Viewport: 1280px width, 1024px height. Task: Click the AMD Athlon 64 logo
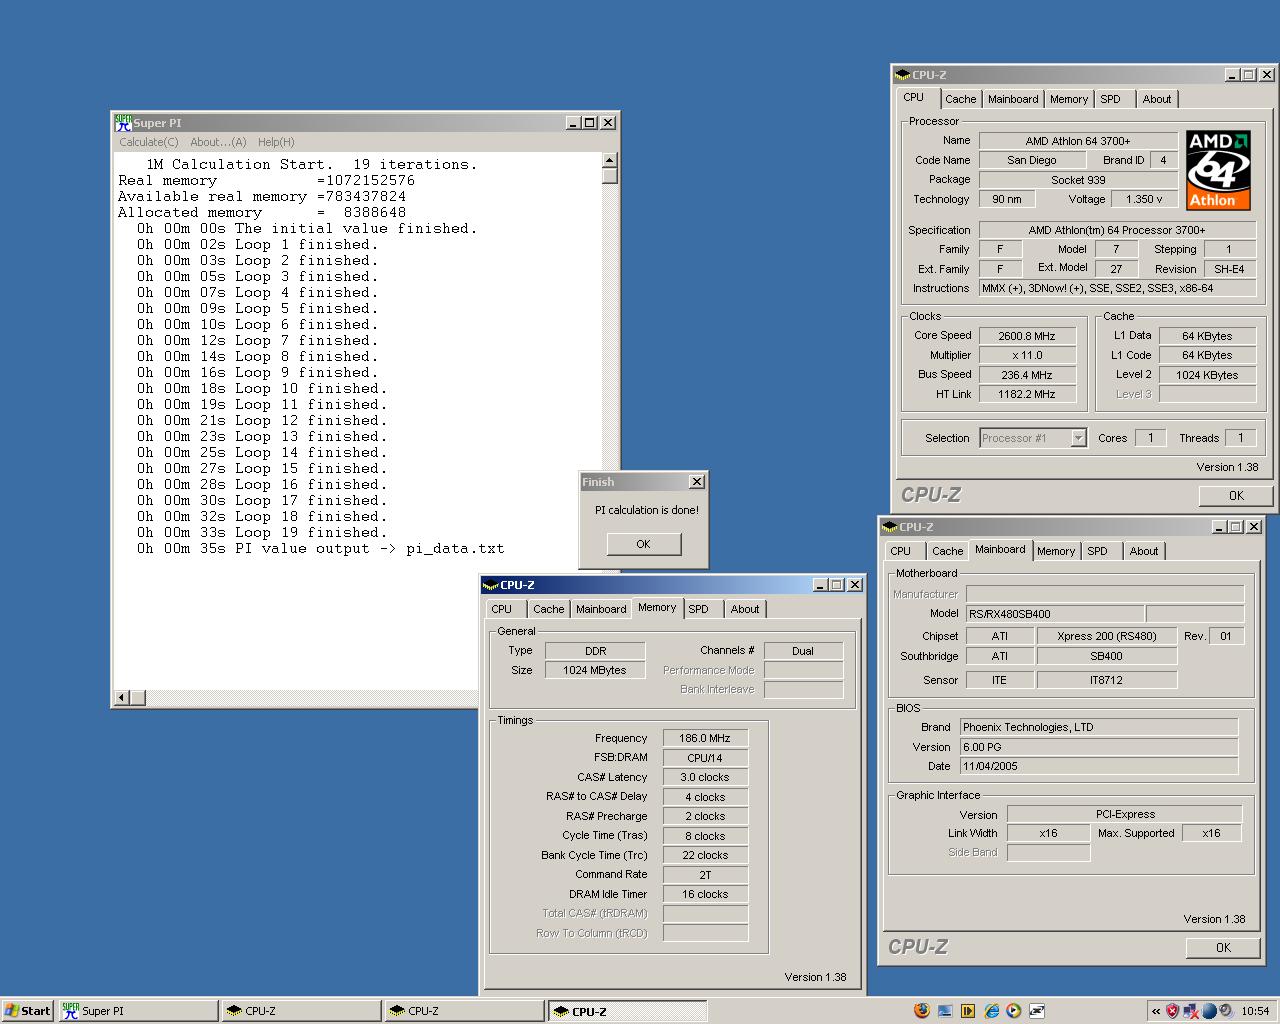[x=1218, y=170]
